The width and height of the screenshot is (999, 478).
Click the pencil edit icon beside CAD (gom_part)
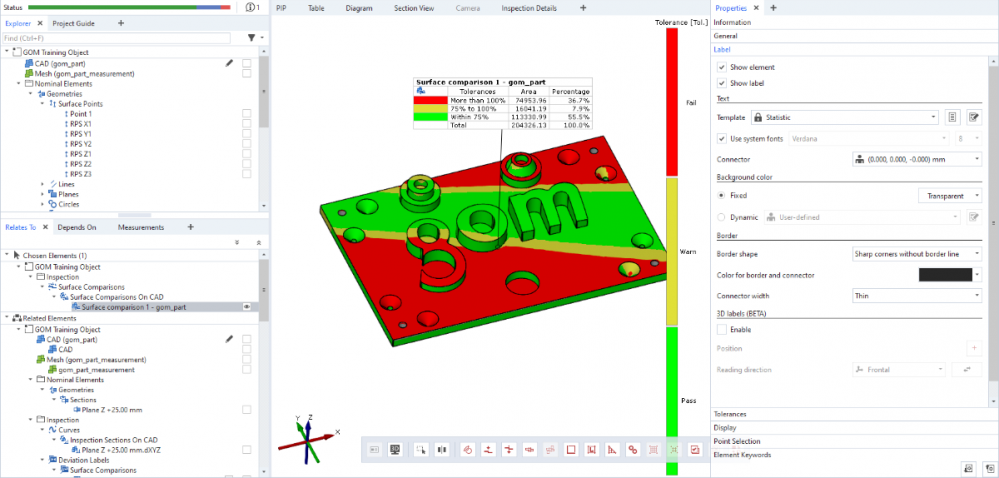click(x=230, y=62)
